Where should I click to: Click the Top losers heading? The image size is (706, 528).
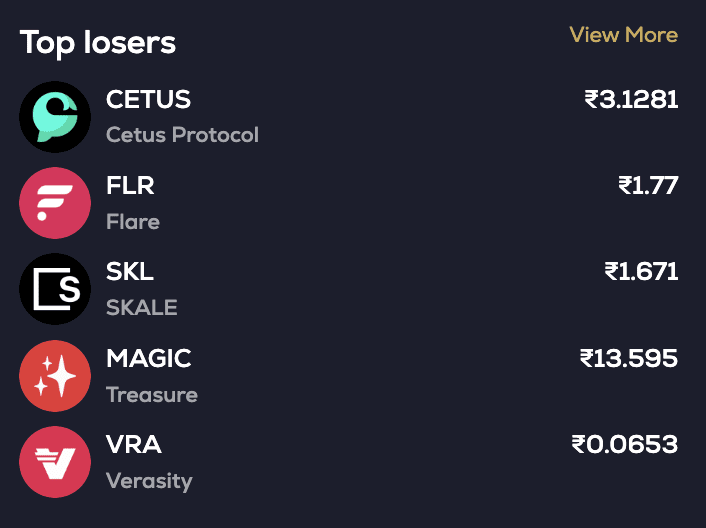click(x=98, y=43)
